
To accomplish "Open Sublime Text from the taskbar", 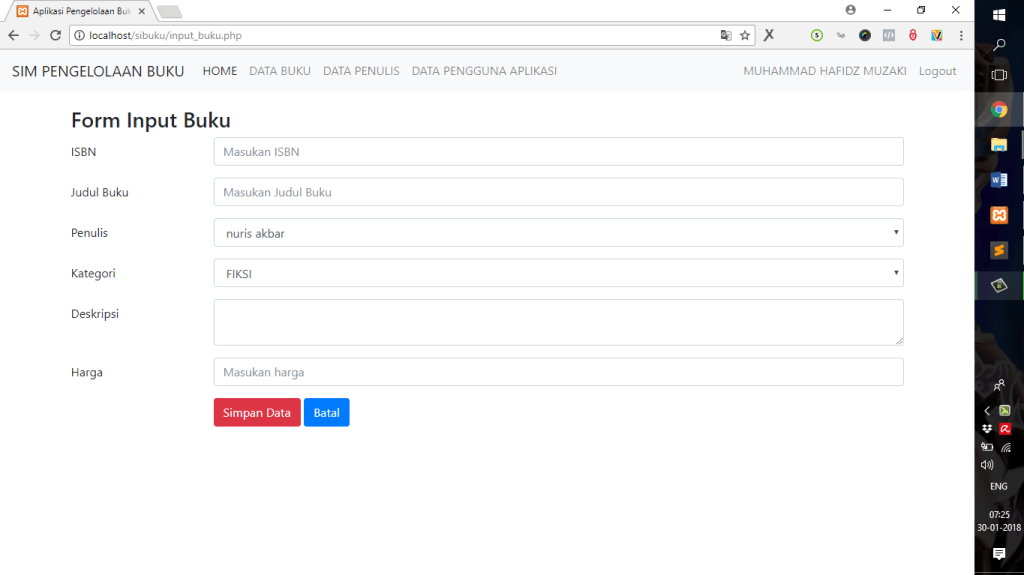I will coord(999,250).
